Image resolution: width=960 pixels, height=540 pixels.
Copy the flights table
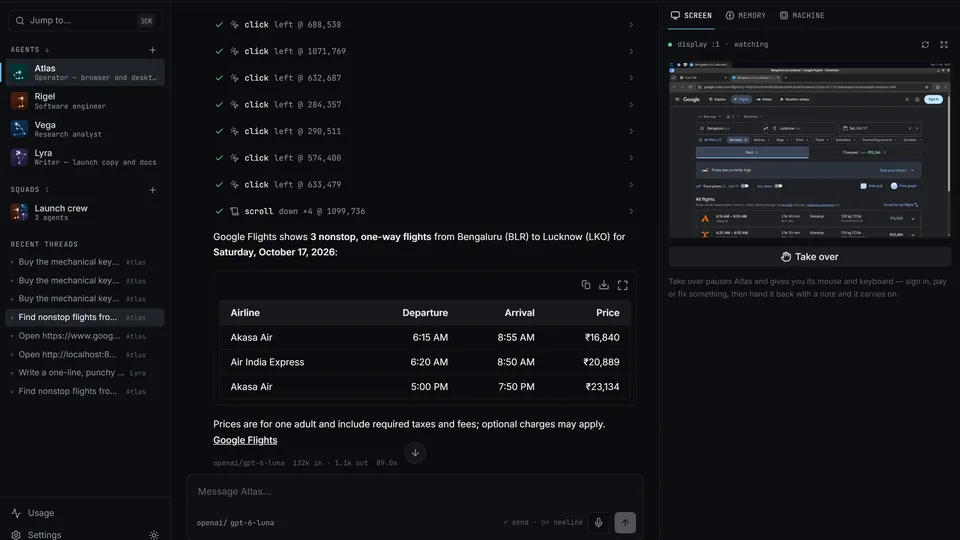click(586, 285)
